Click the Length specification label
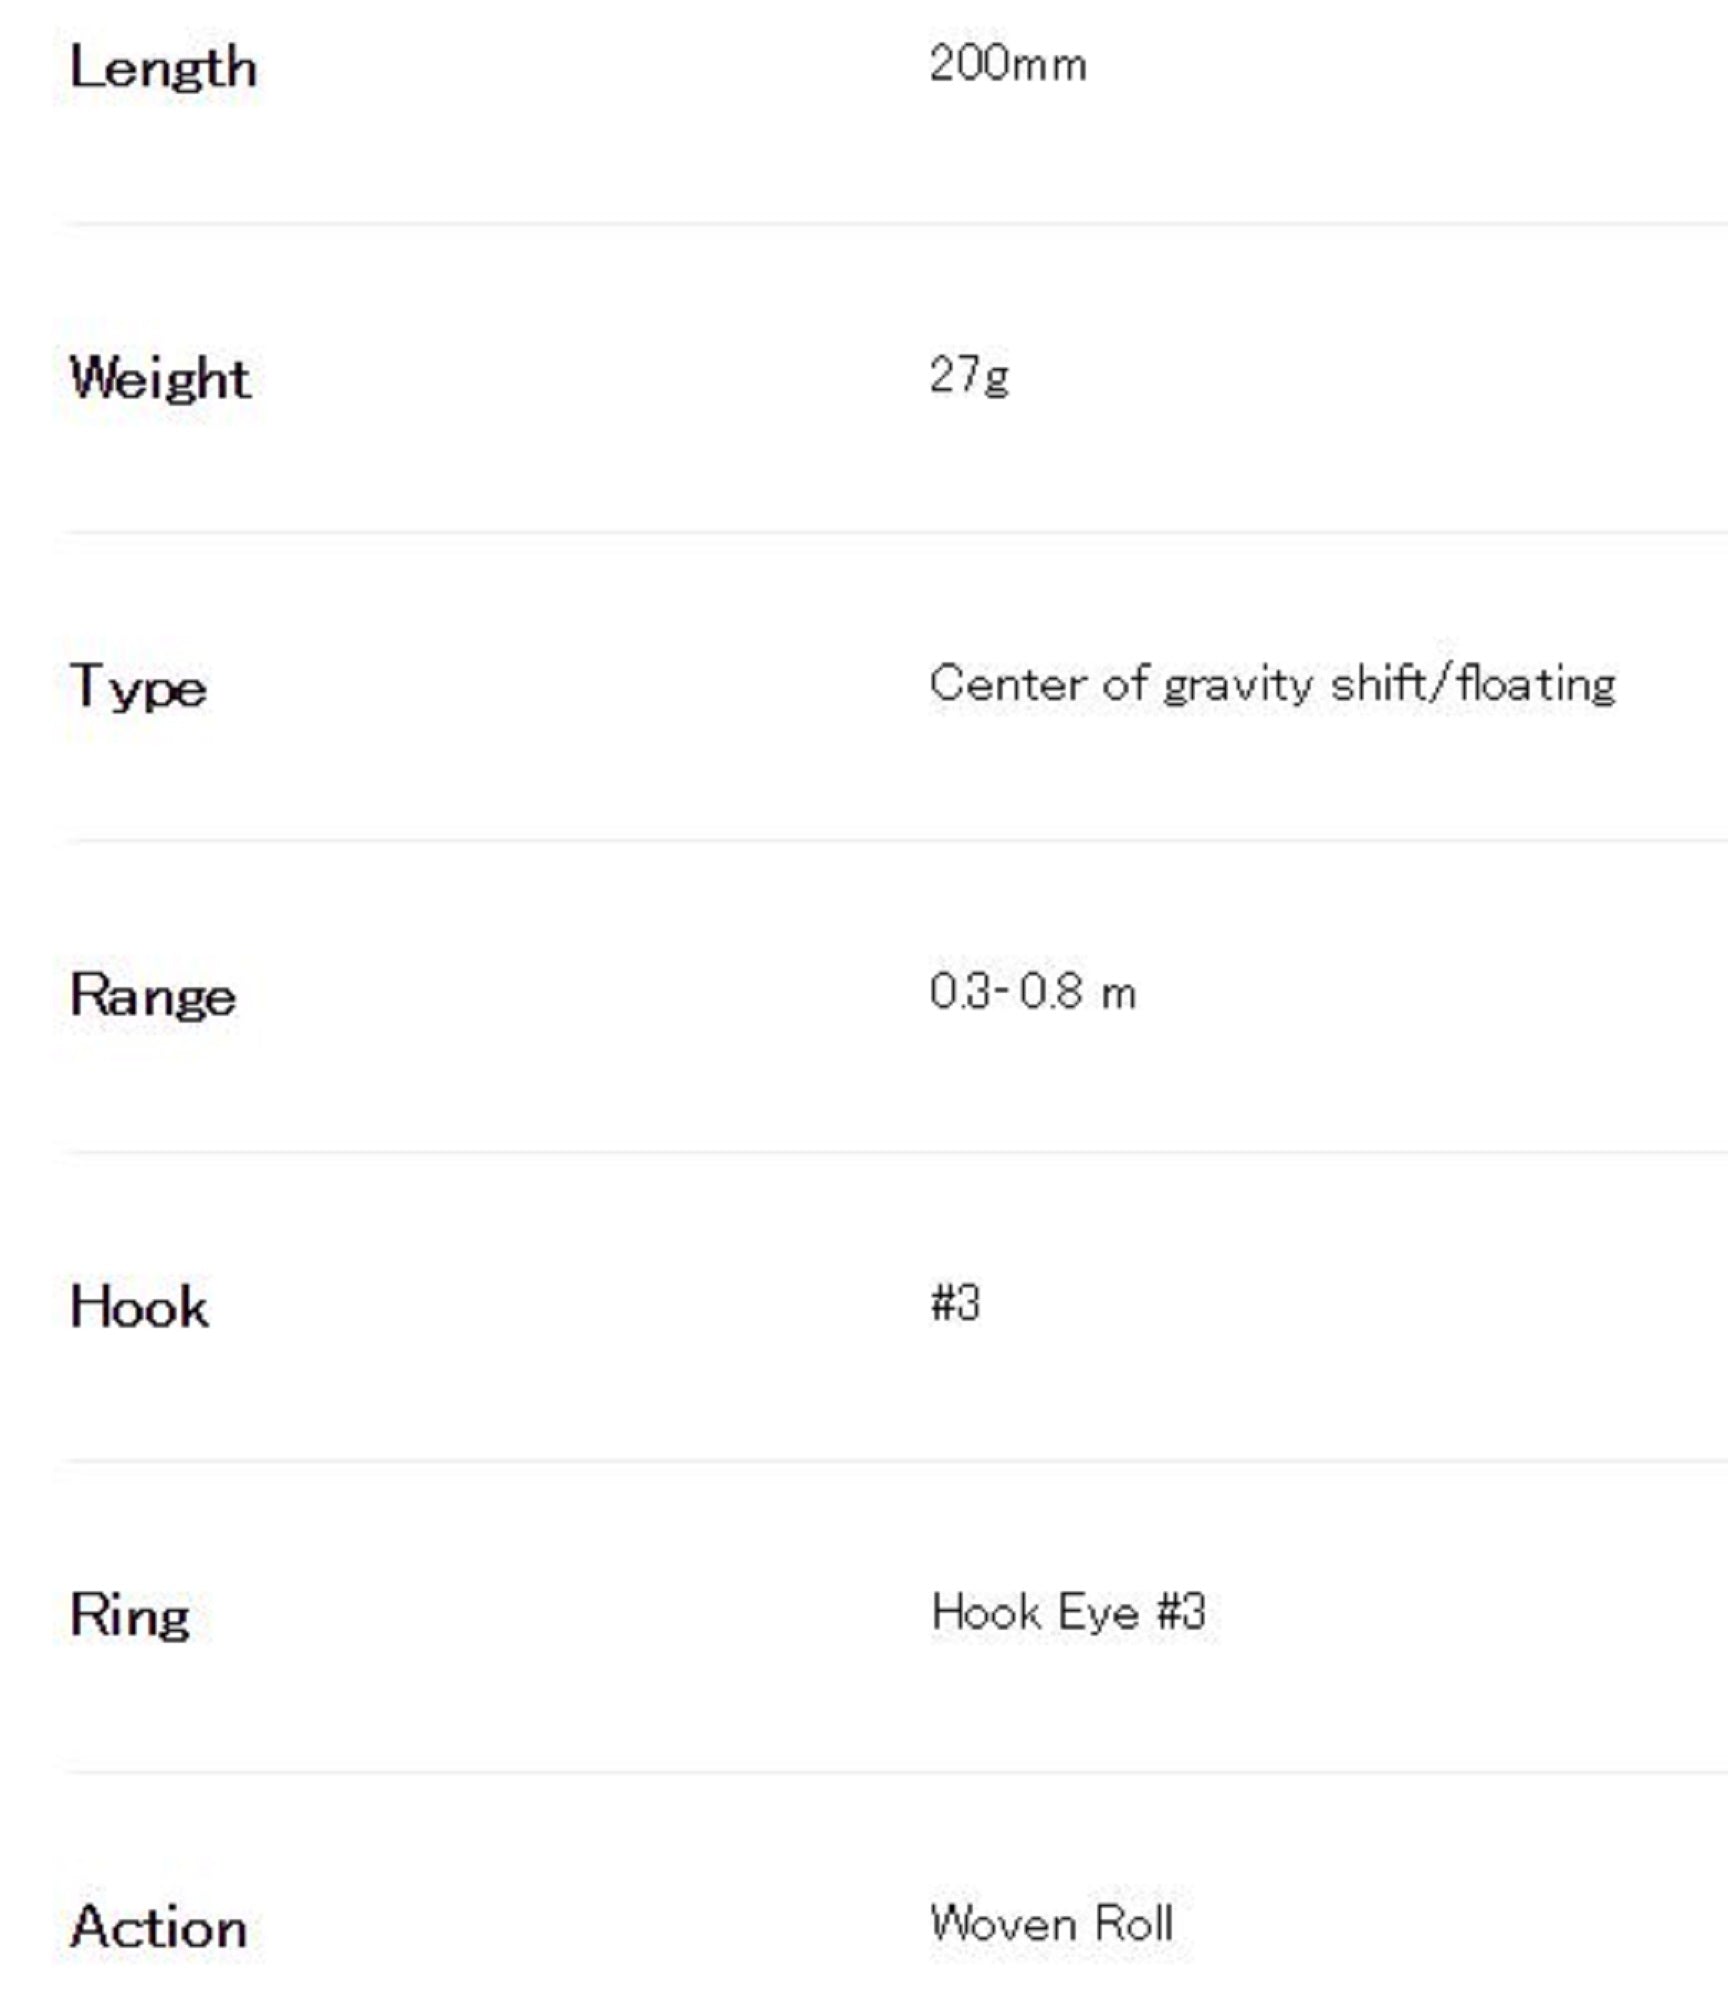Image resolution: width=1728 pixels, height=2000 pixels. [x=163, y=69]
